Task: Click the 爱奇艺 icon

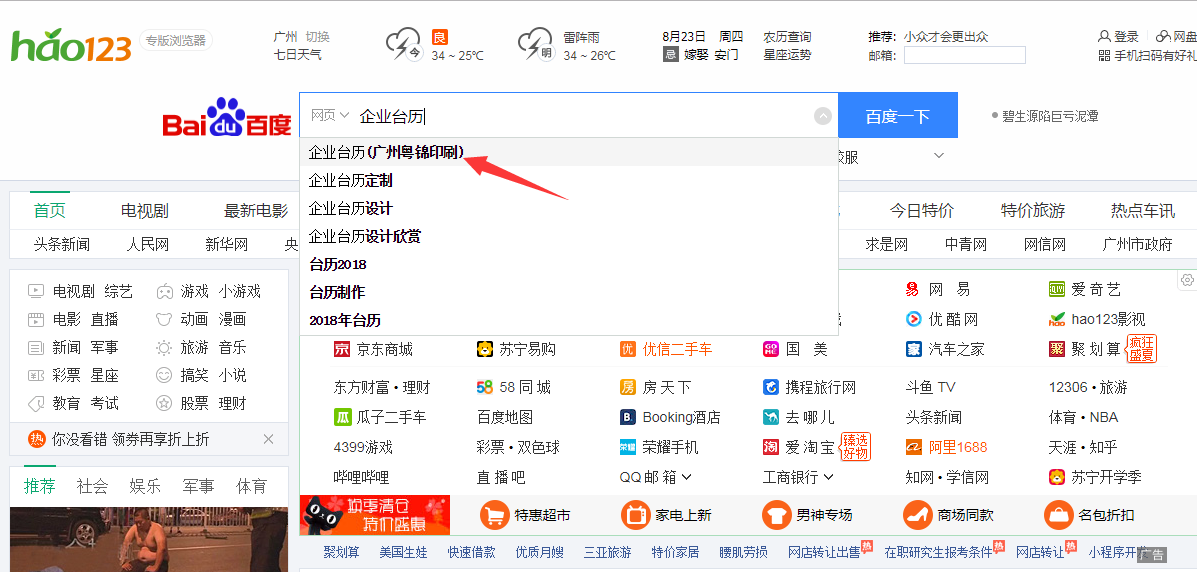Action: click(x=1057, y=289)
